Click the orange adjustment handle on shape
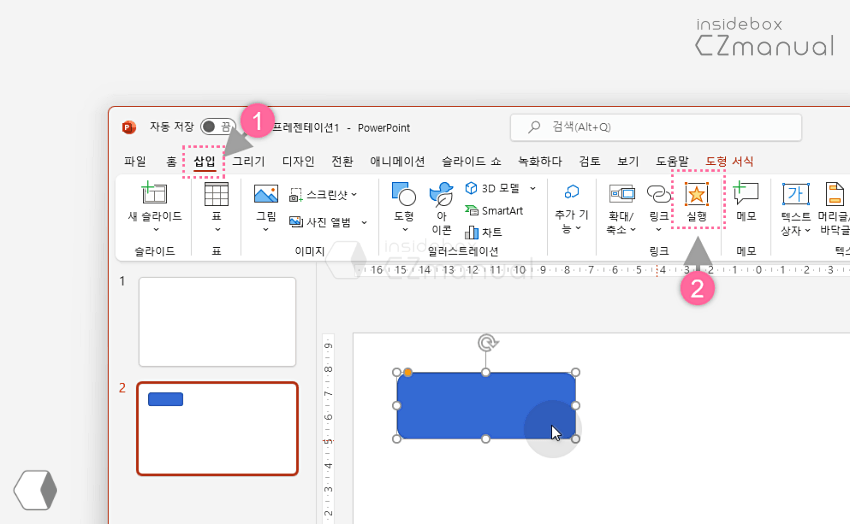 (x=408, y=372)
